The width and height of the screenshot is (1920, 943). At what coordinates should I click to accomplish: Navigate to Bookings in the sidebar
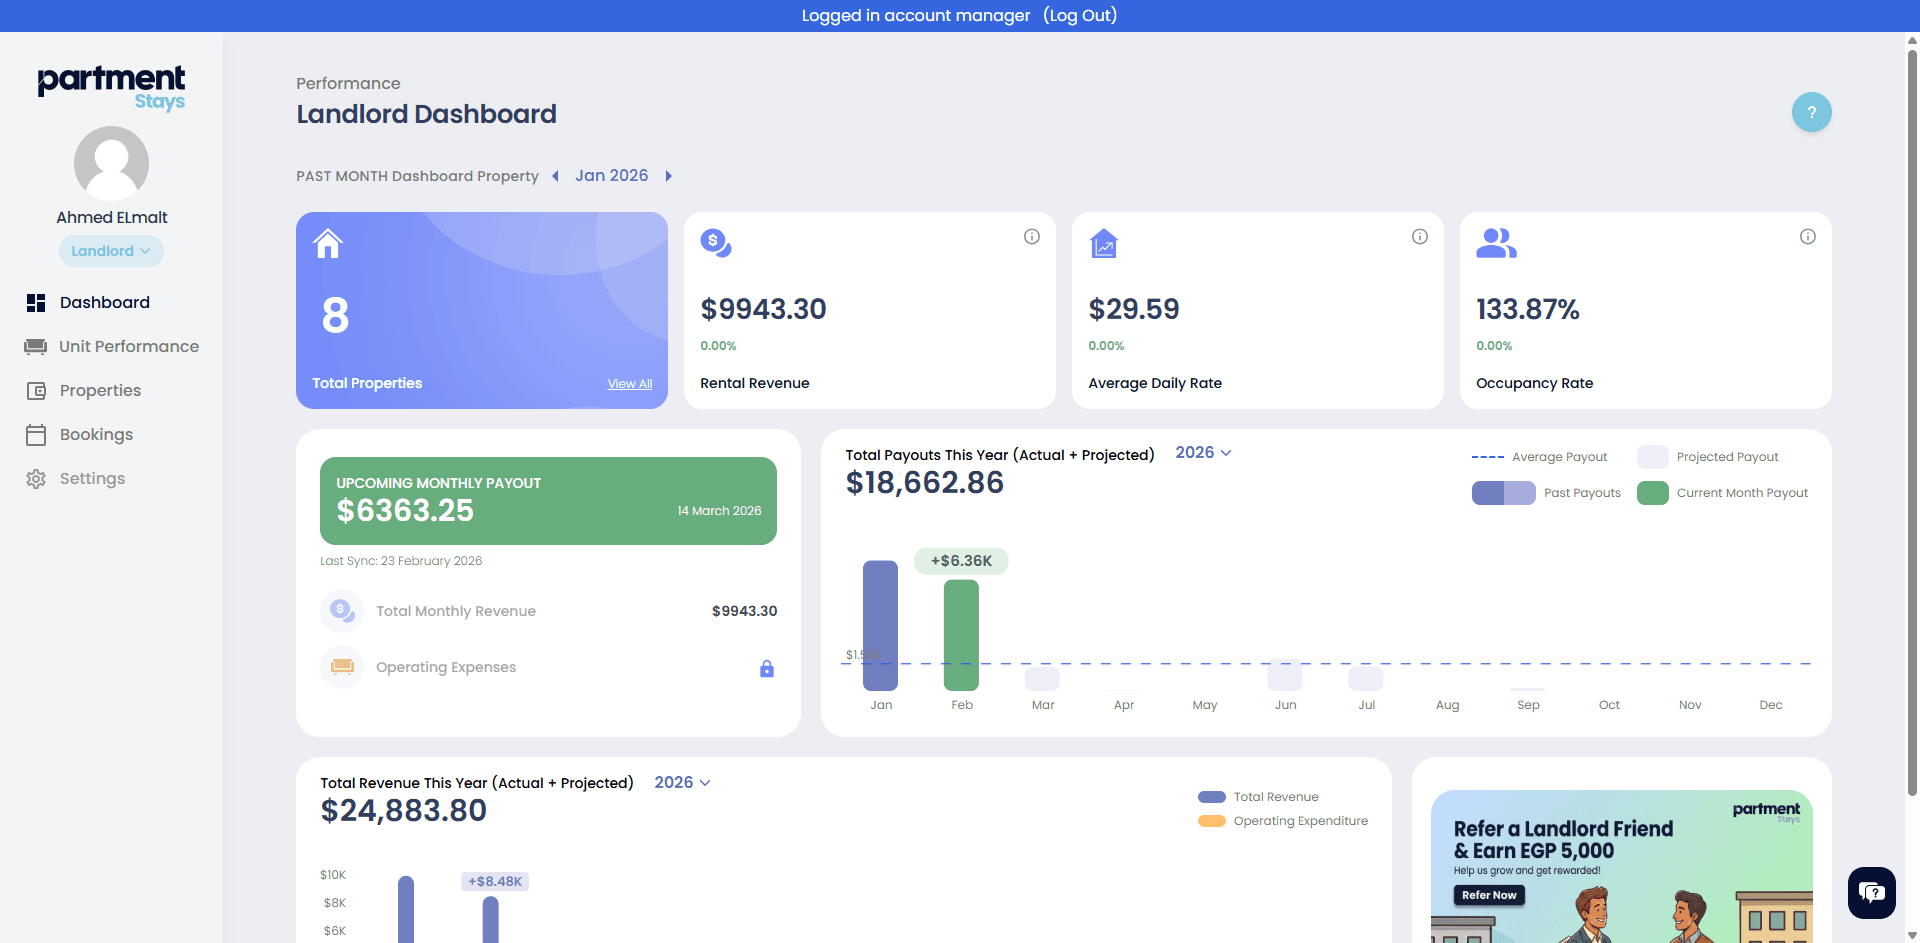click(96, 434)
